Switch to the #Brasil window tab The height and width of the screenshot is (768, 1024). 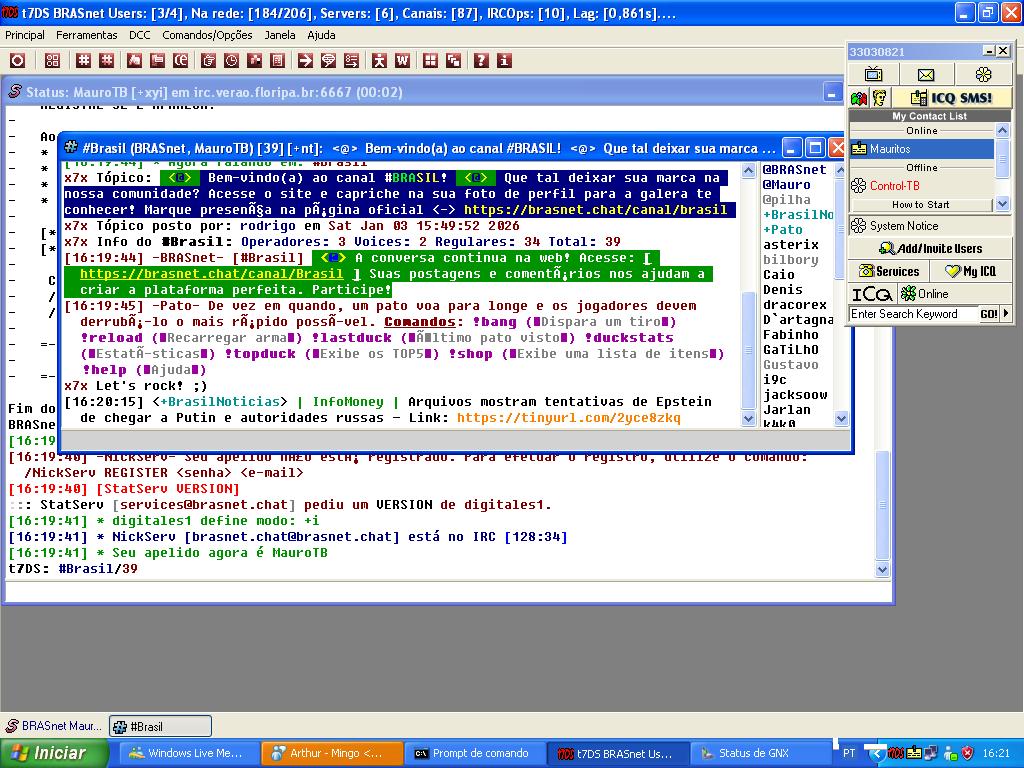[160, 727]
